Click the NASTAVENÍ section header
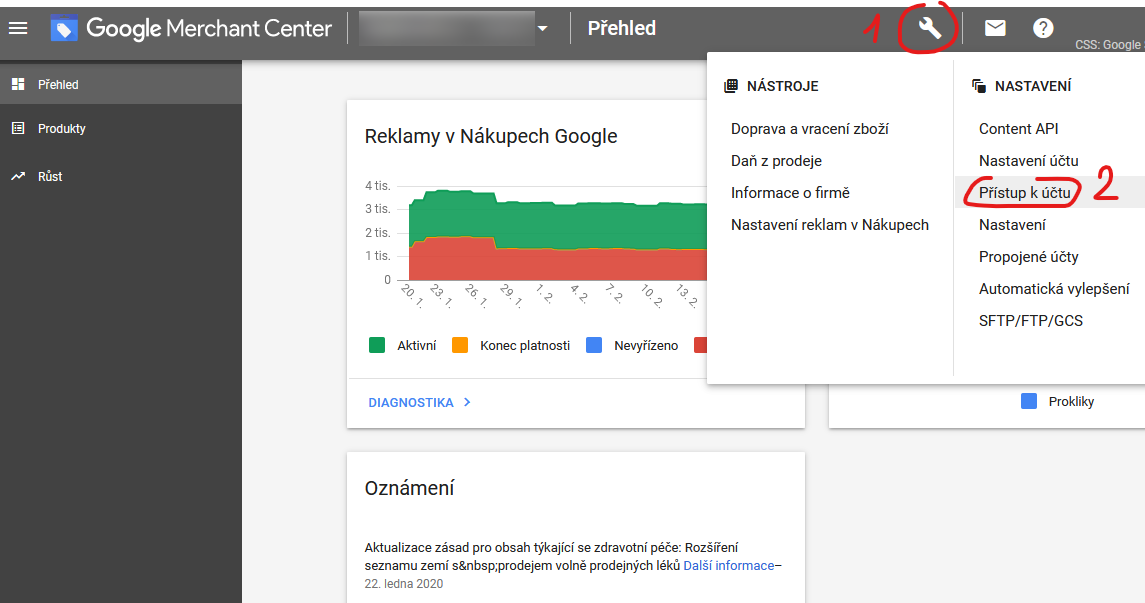The height and width of the screenshot is (603, 1145). [x=1033, y=86]
